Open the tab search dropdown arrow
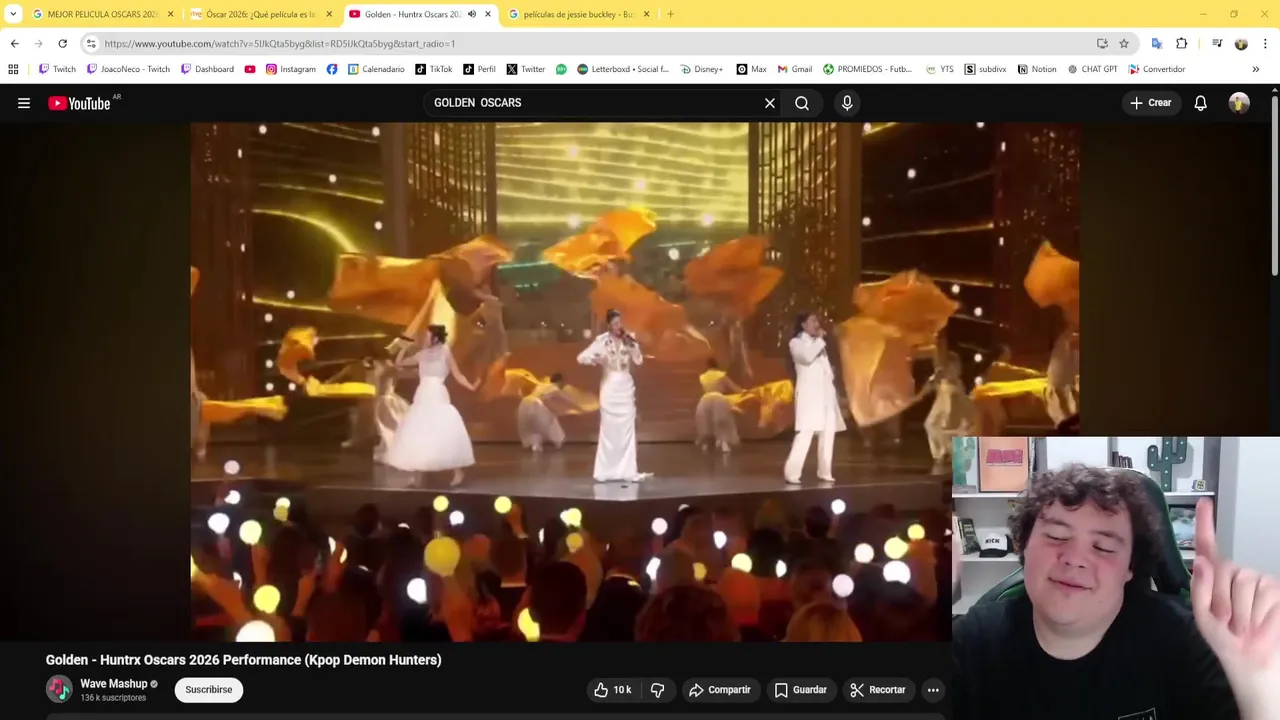The image size is (1280, 720). tap(13, 14)
